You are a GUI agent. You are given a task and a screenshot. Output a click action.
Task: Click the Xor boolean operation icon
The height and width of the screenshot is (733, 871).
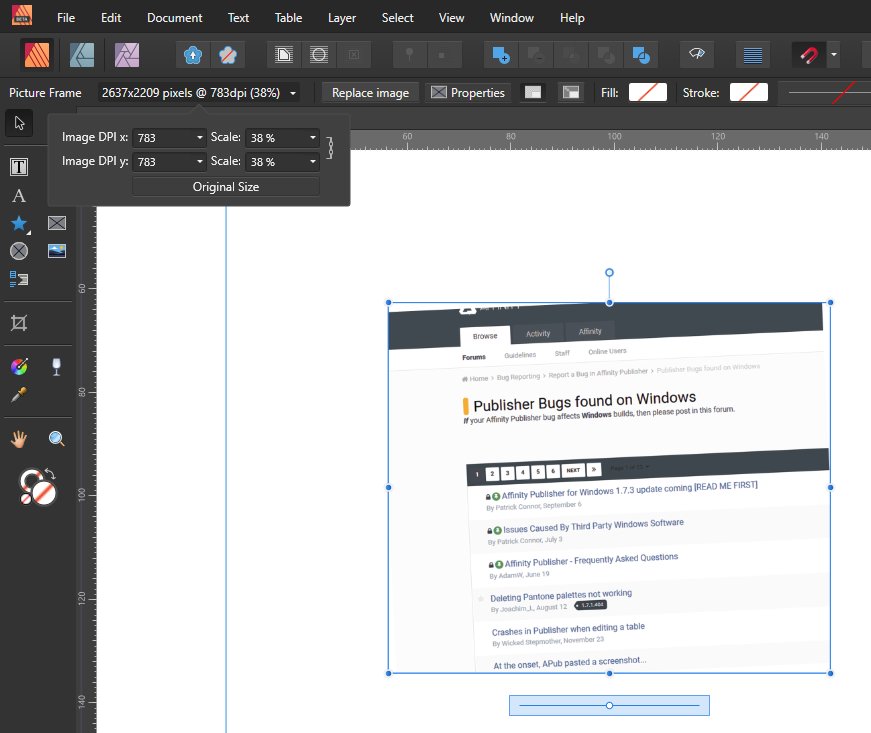605,55
